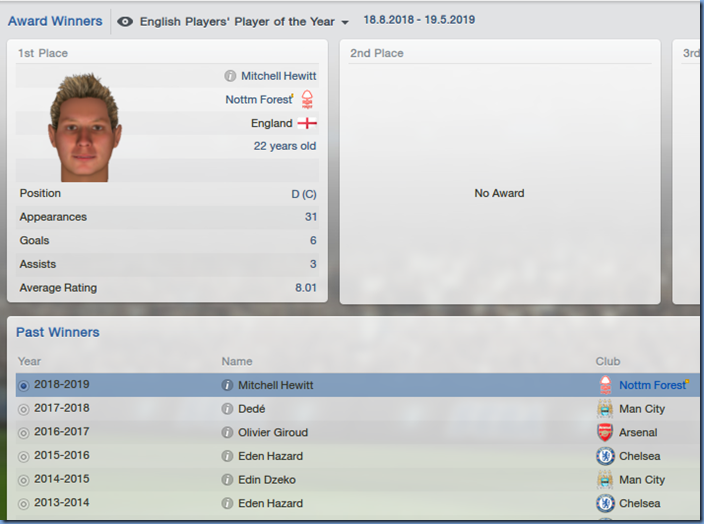Click info icon next to Edin Dzeko
Screen dimensions: 704x524
pyautogui.click(x=227, y=480)
